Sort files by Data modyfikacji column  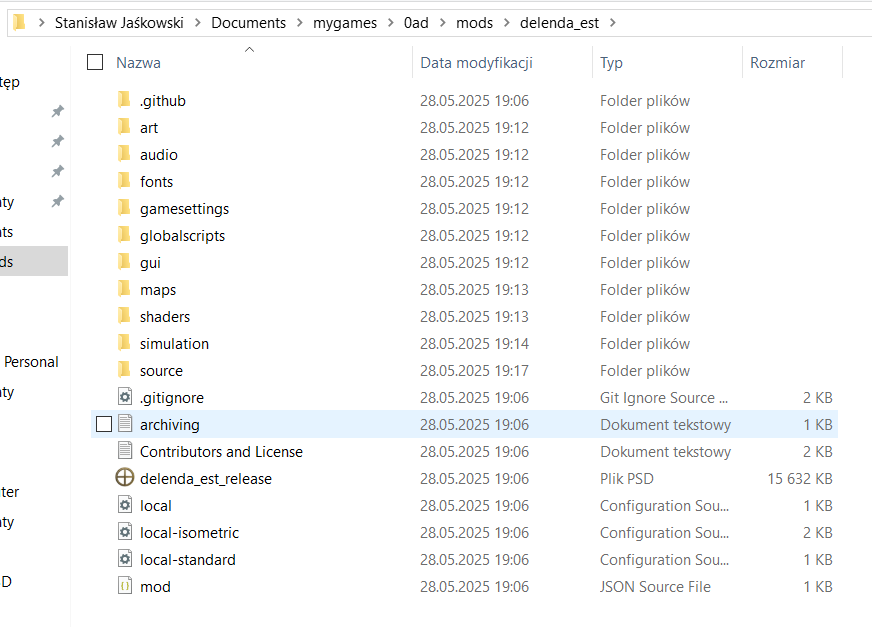(476, 62)
